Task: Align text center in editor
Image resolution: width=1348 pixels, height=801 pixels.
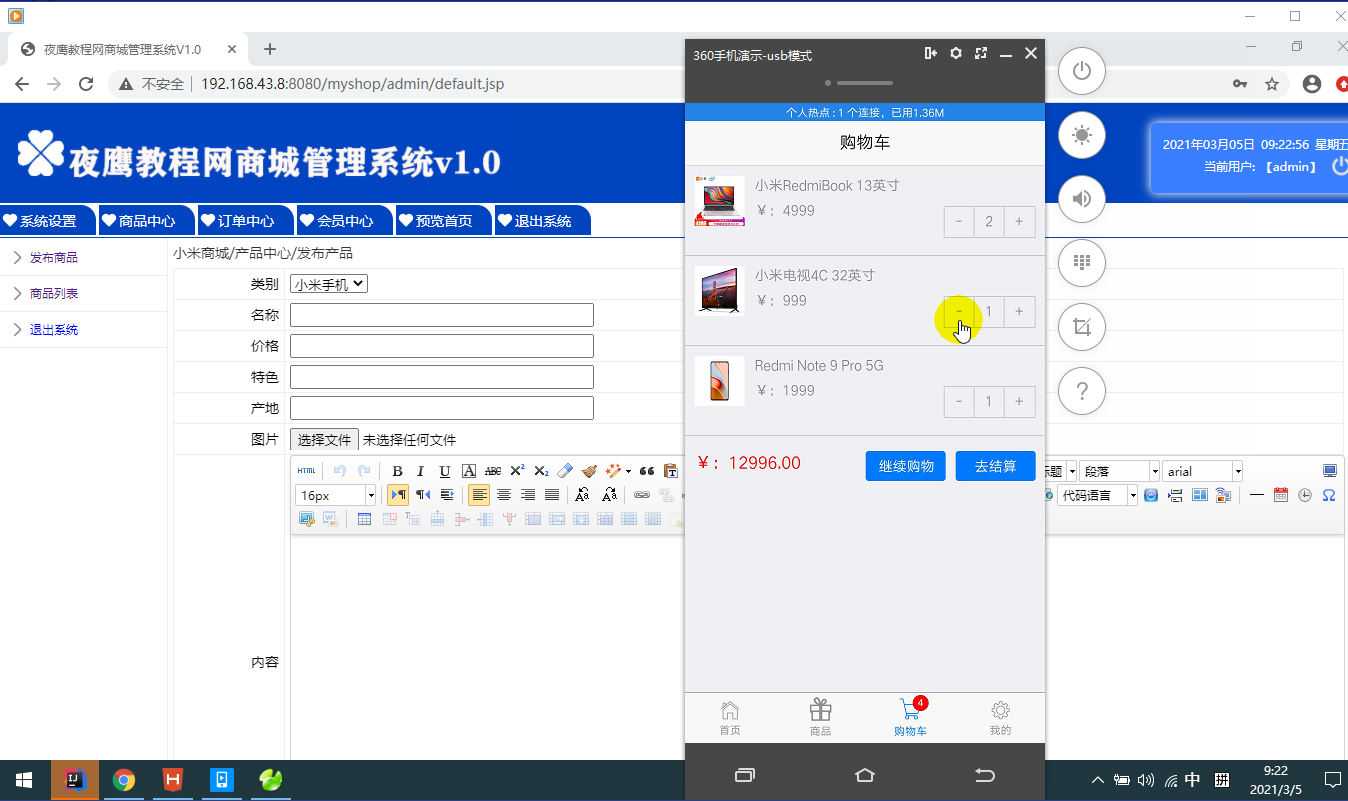Action: pos(503,495)
